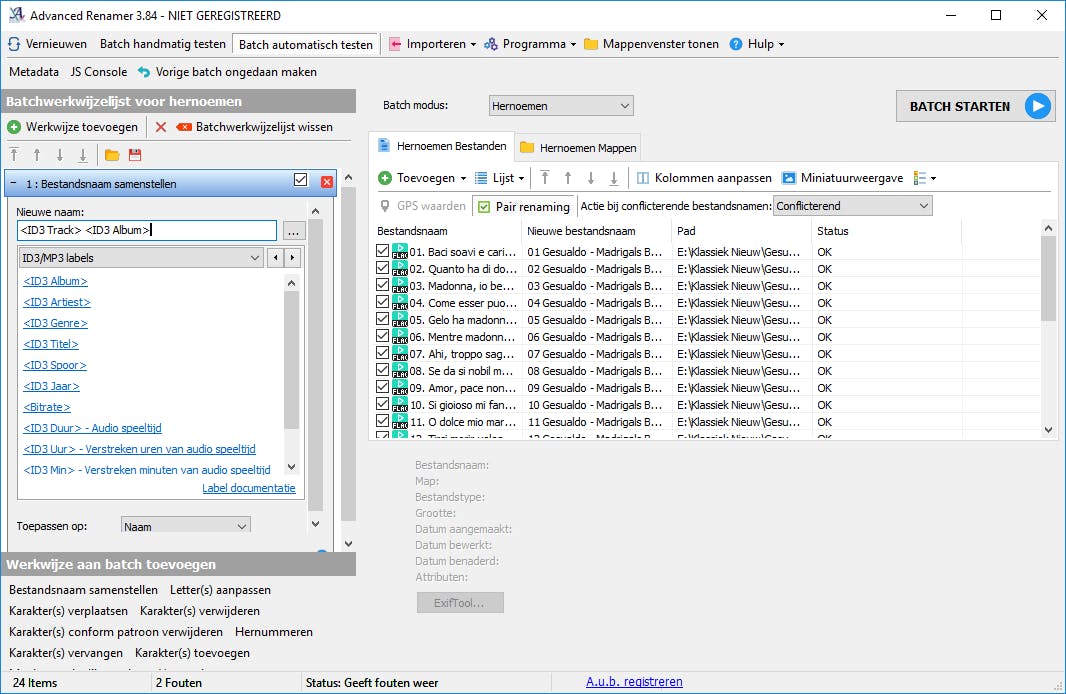Click the Miniatuurweergave thumbnail icon
The image size is (1066, 694).
789,178
